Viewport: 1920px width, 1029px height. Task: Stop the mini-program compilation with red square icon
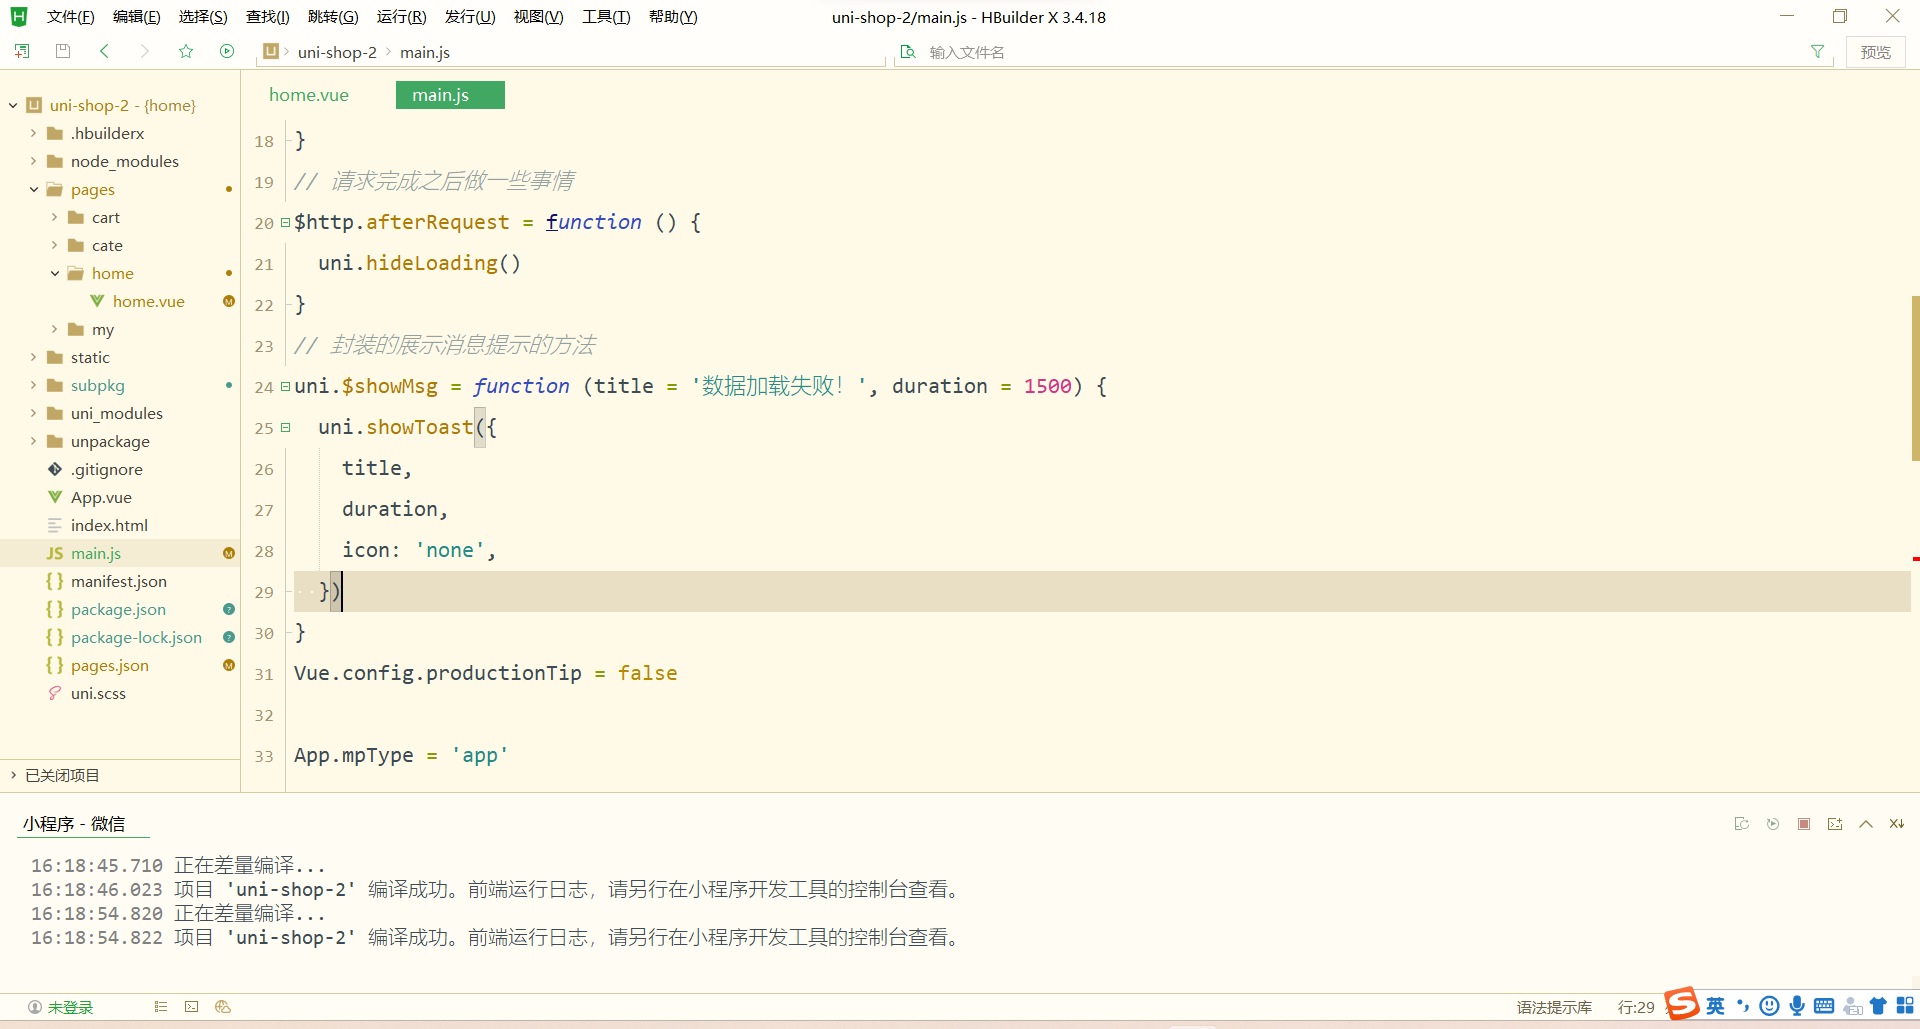click(x=1804, y=823)
